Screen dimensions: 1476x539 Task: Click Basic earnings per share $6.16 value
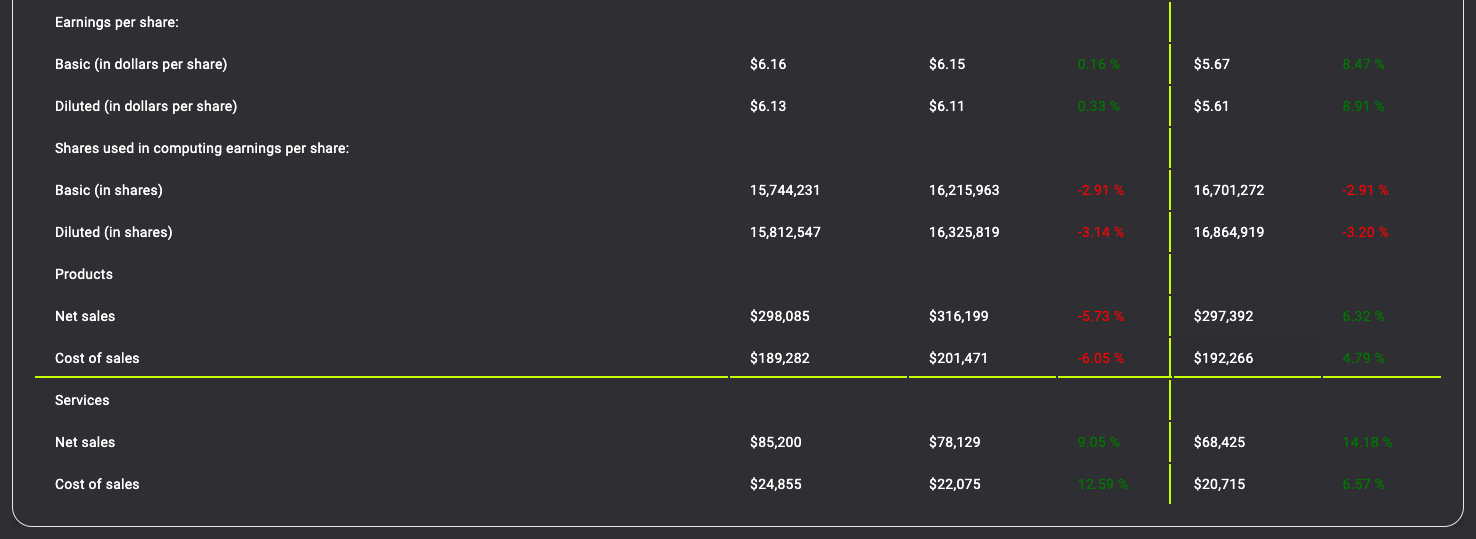point(768,64)
